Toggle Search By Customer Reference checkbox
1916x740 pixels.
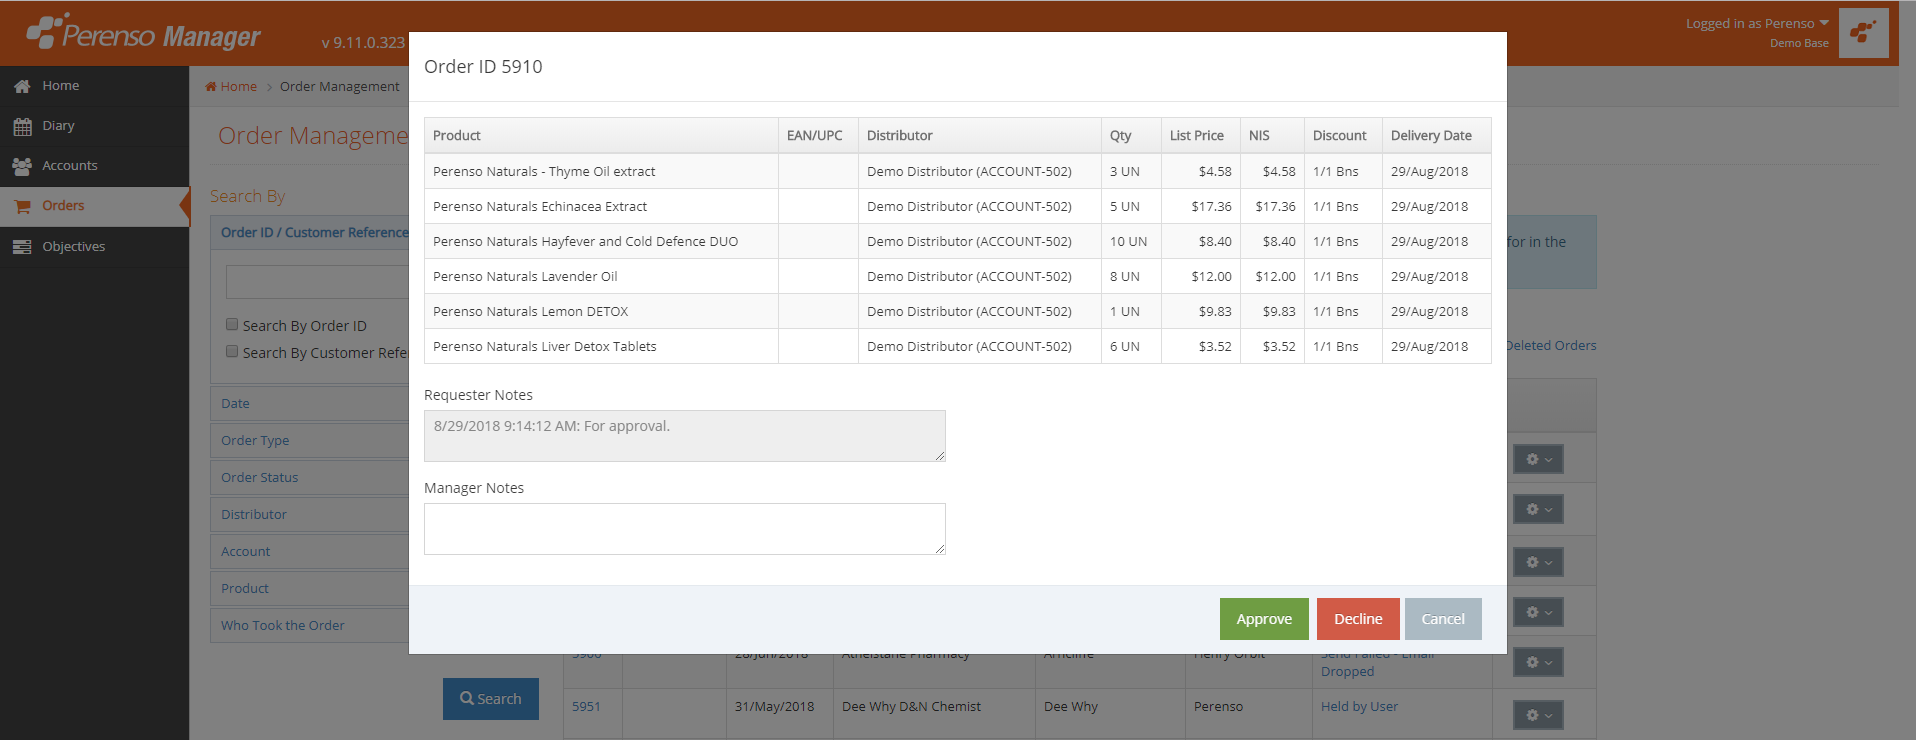[232, 351]
